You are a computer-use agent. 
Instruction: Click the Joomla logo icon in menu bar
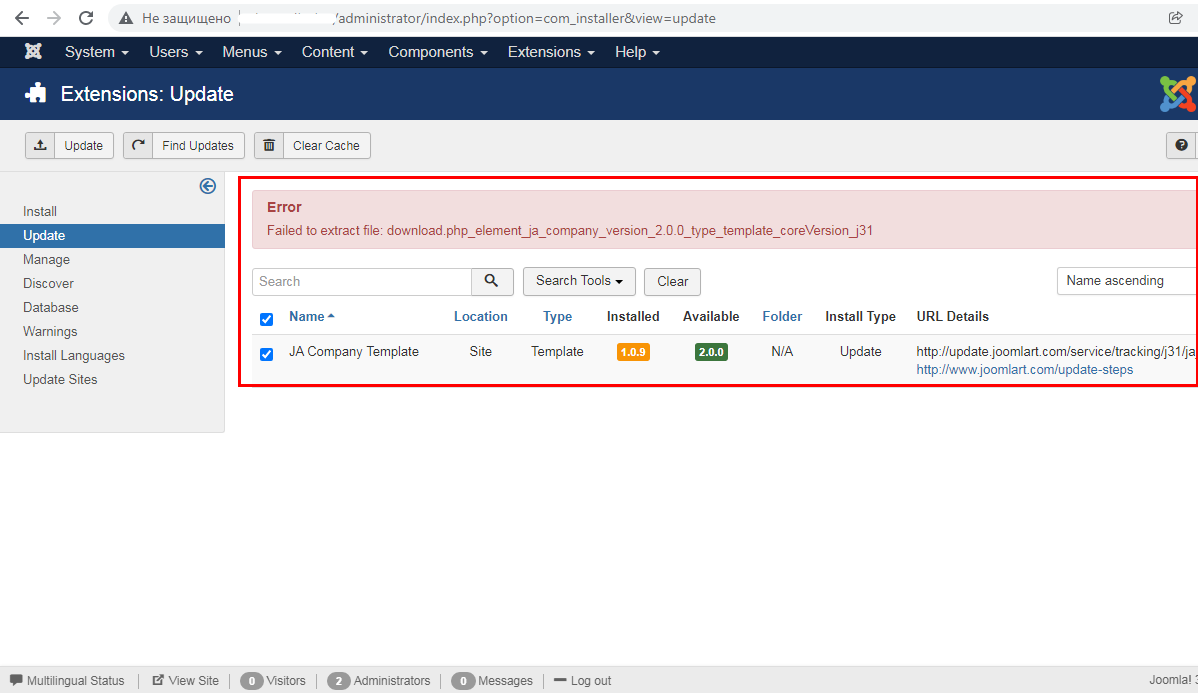tap(33, 51)
